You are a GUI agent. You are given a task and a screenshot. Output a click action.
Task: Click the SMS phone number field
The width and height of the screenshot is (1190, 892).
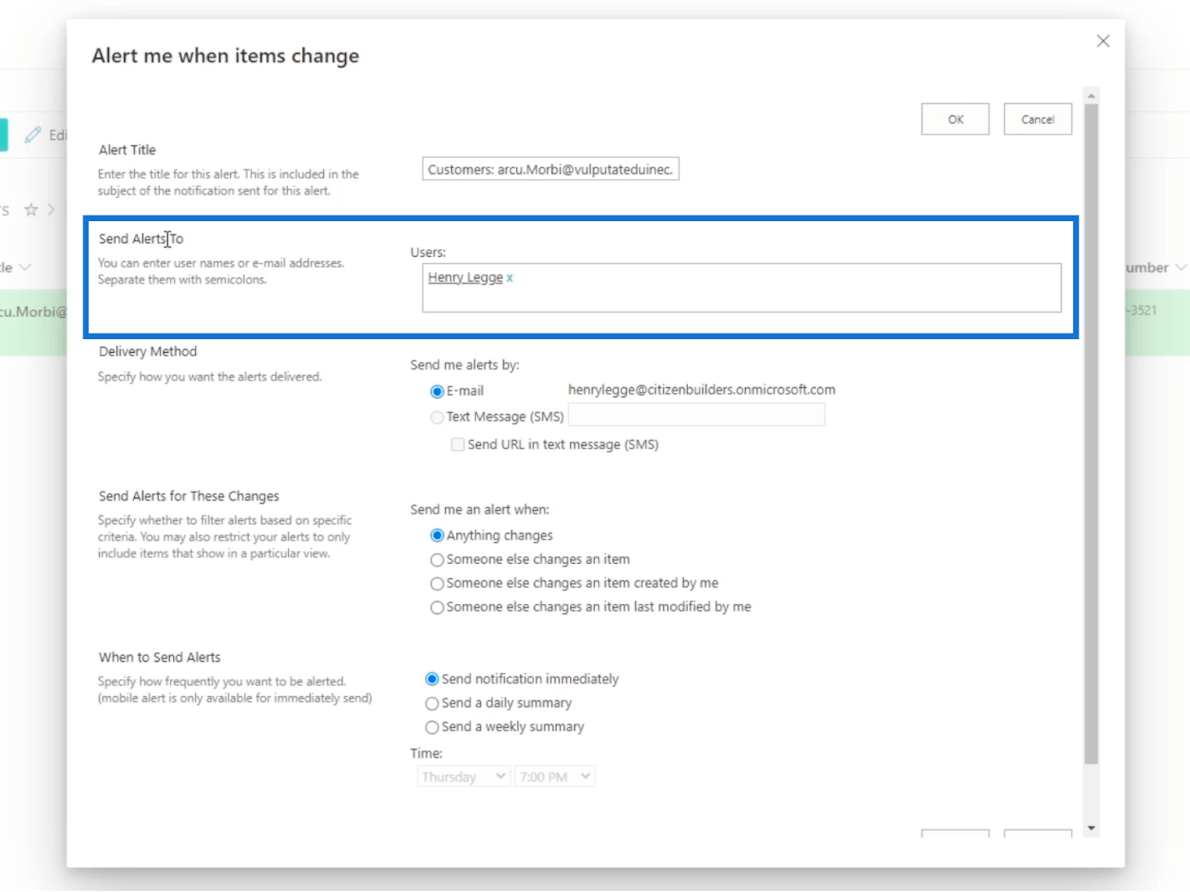(696, 415)
